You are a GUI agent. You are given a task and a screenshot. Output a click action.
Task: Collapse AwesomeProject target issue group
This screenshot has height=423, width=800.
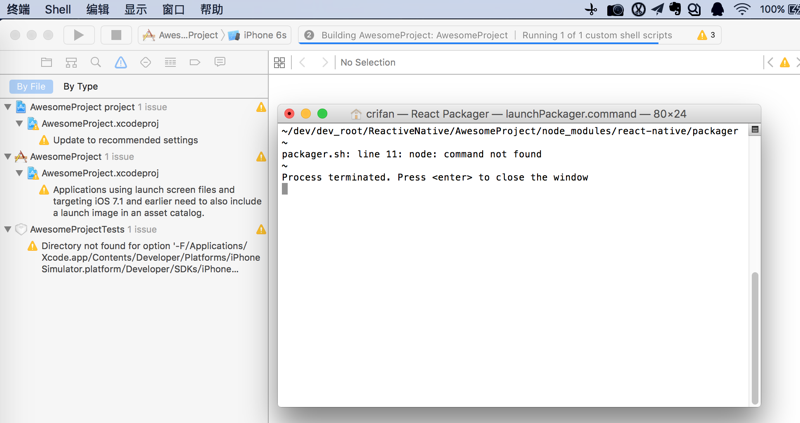(8, 156)
